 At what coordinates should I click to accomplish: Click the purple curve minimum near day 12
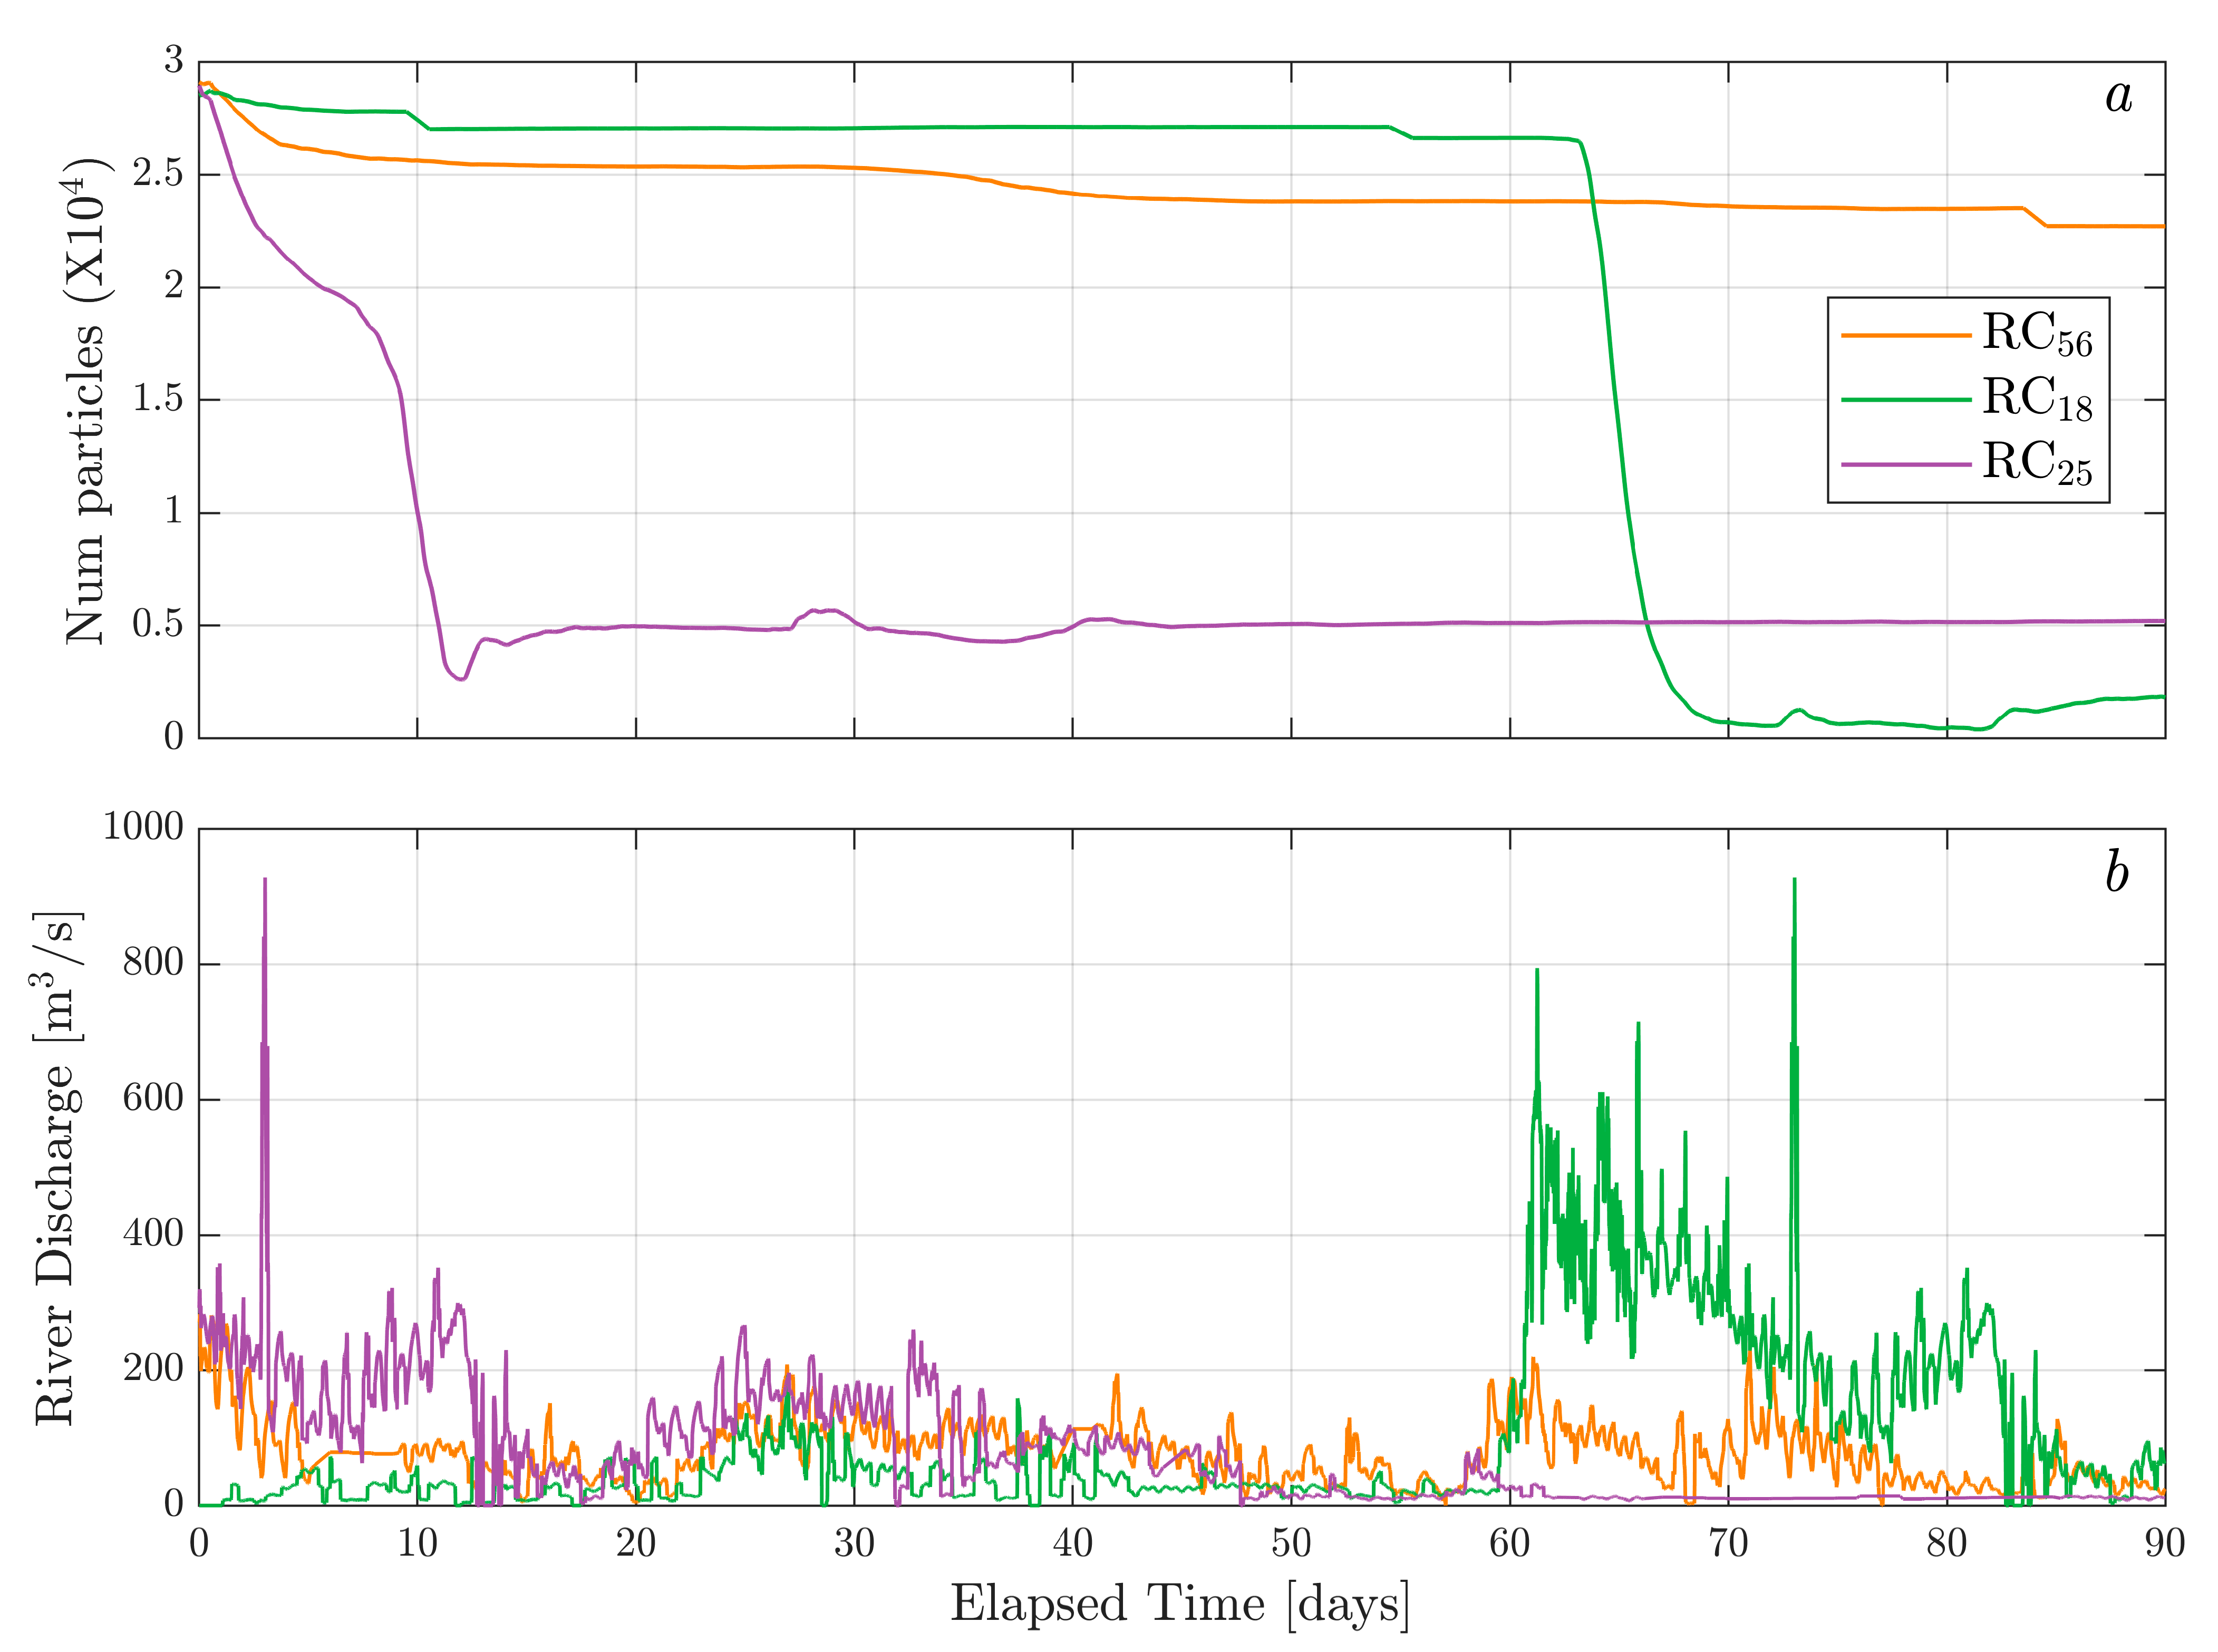461,679
